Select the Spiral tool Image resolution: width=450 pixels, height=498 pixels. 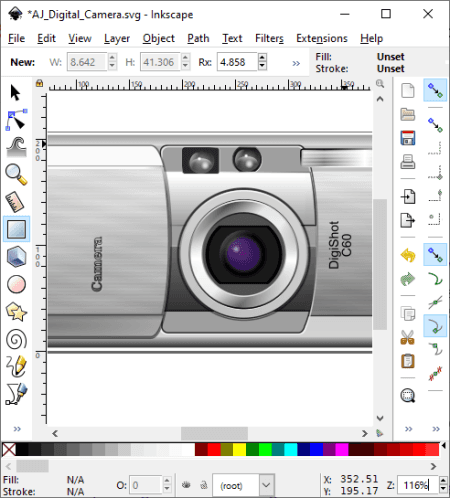(x=16, y=339)
